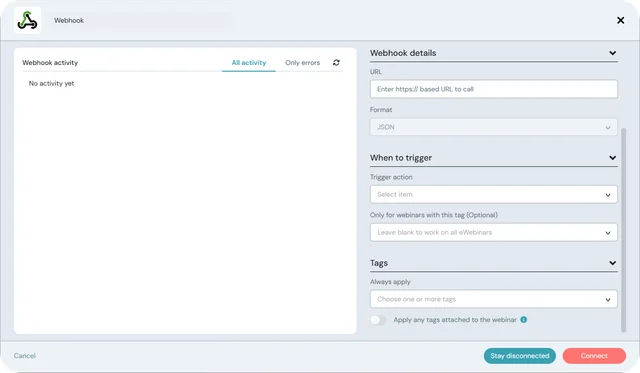Click the 'No activity yet' text

[51, 83]
